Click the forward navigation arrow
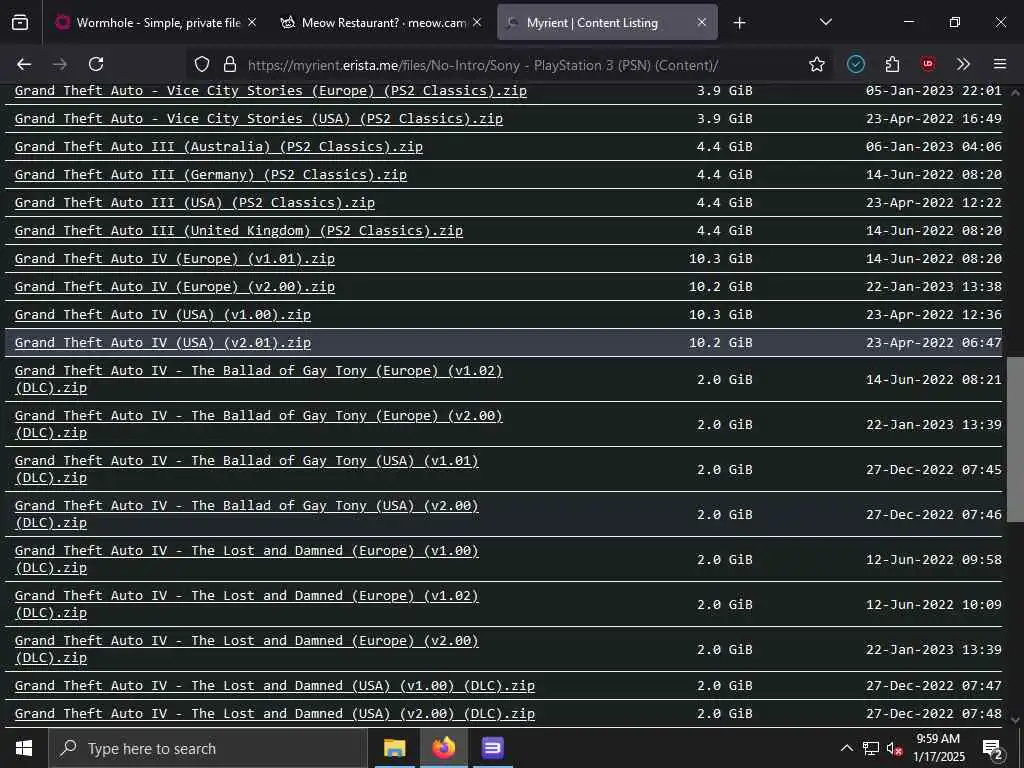Image resolution: width=1024 pixels, height=768 pixels. tap(60, 64)
